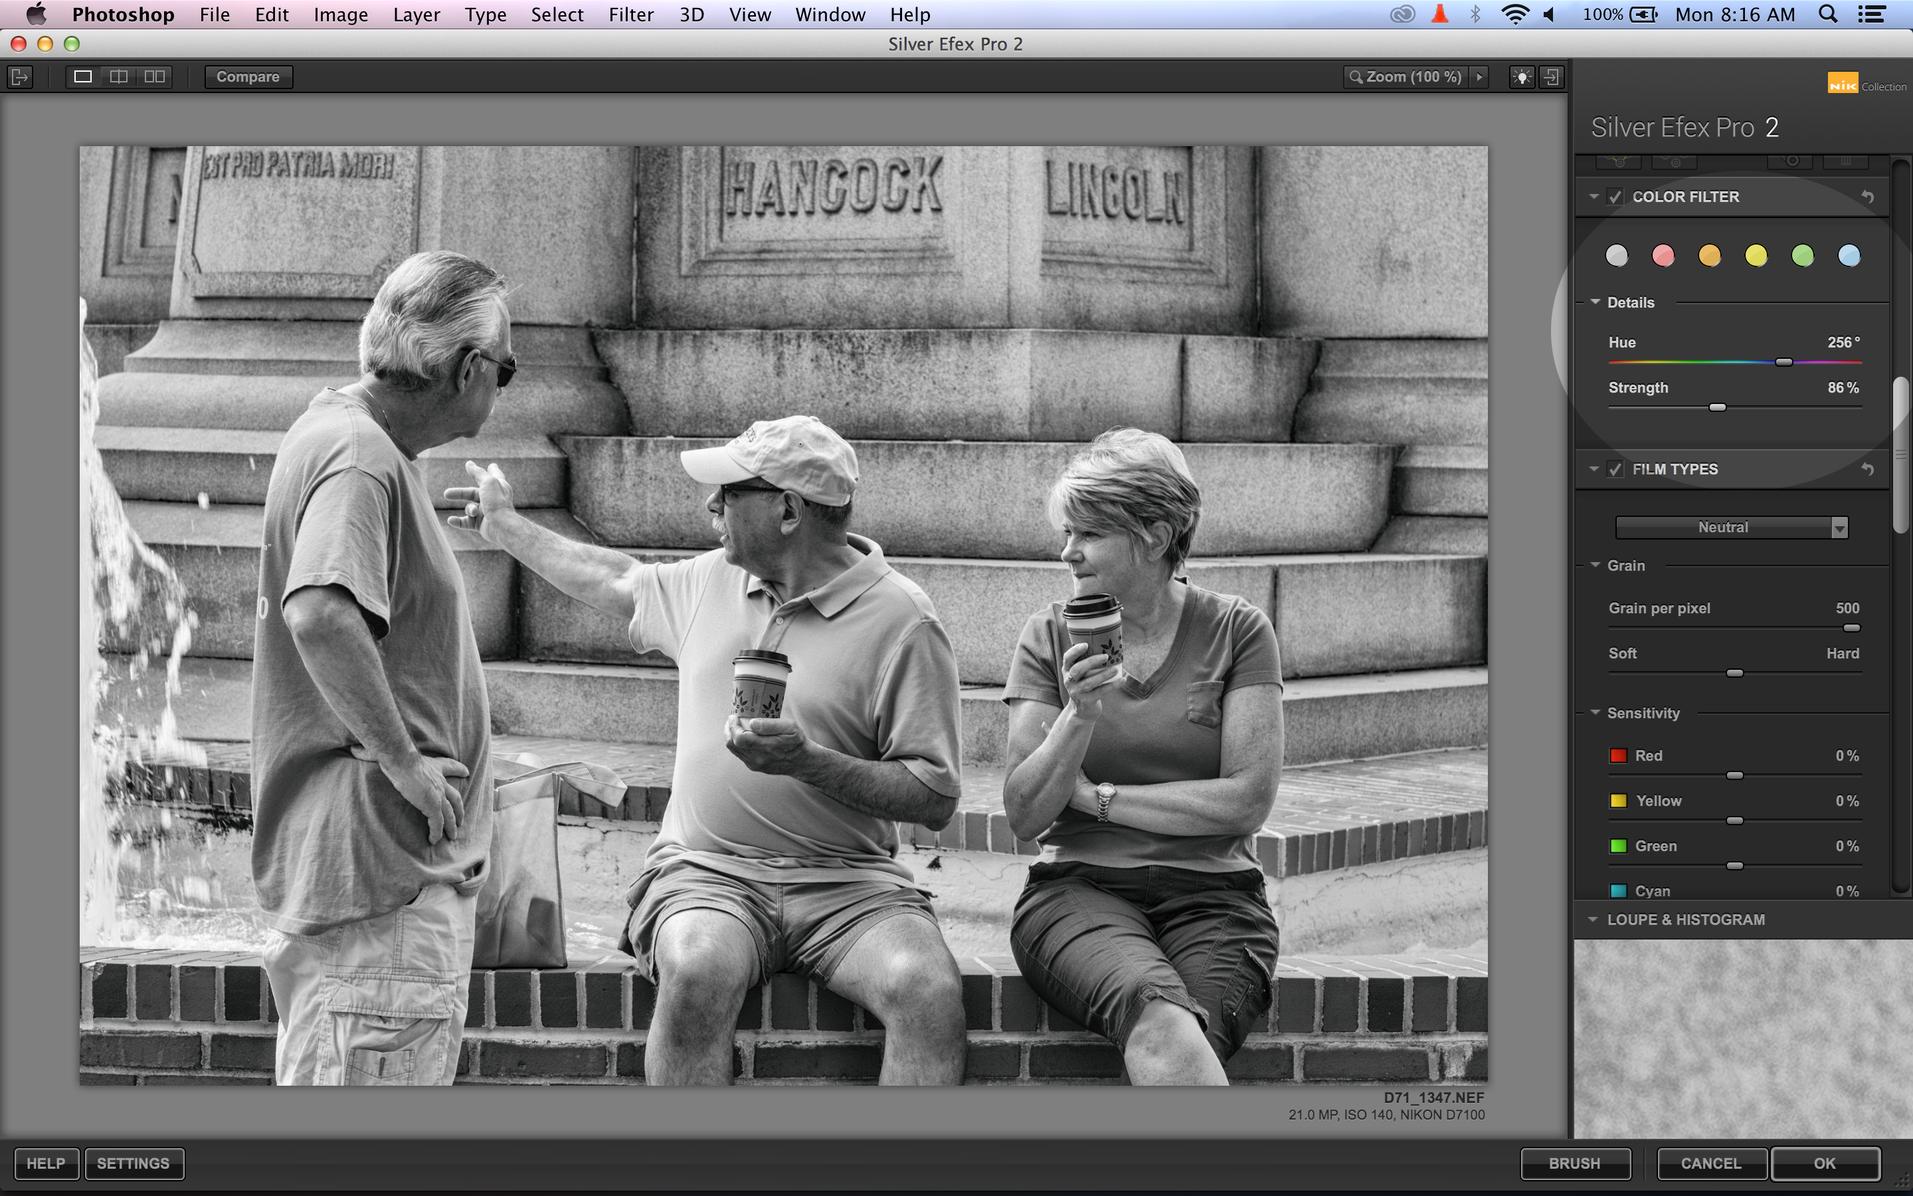This screenshot has height=1196, width=1913.
Task: Collapse the Grain section
Action: [1595, 565]
